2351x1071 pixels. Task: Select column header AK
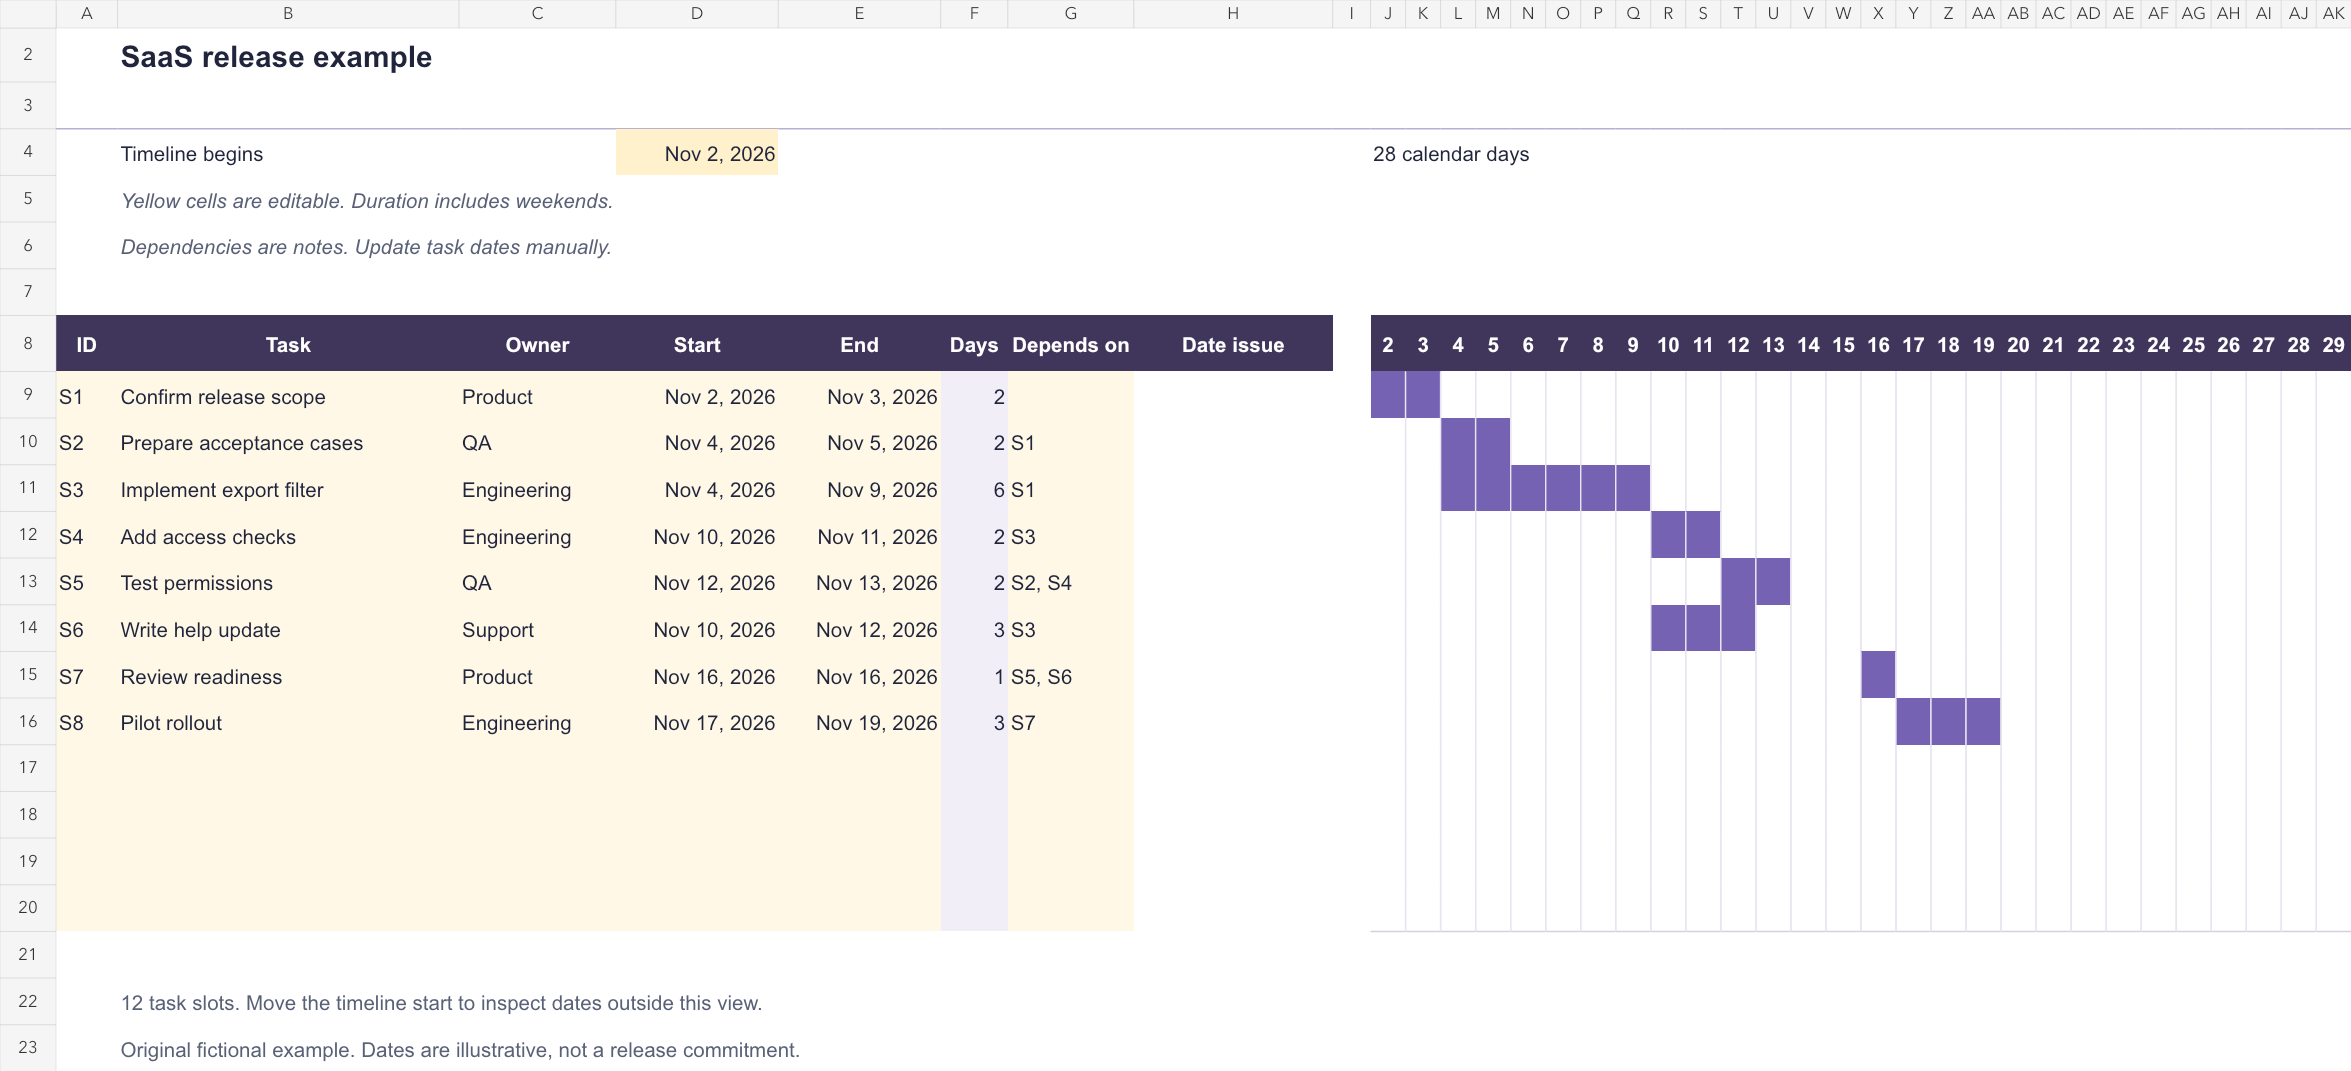coord(2333,13)
